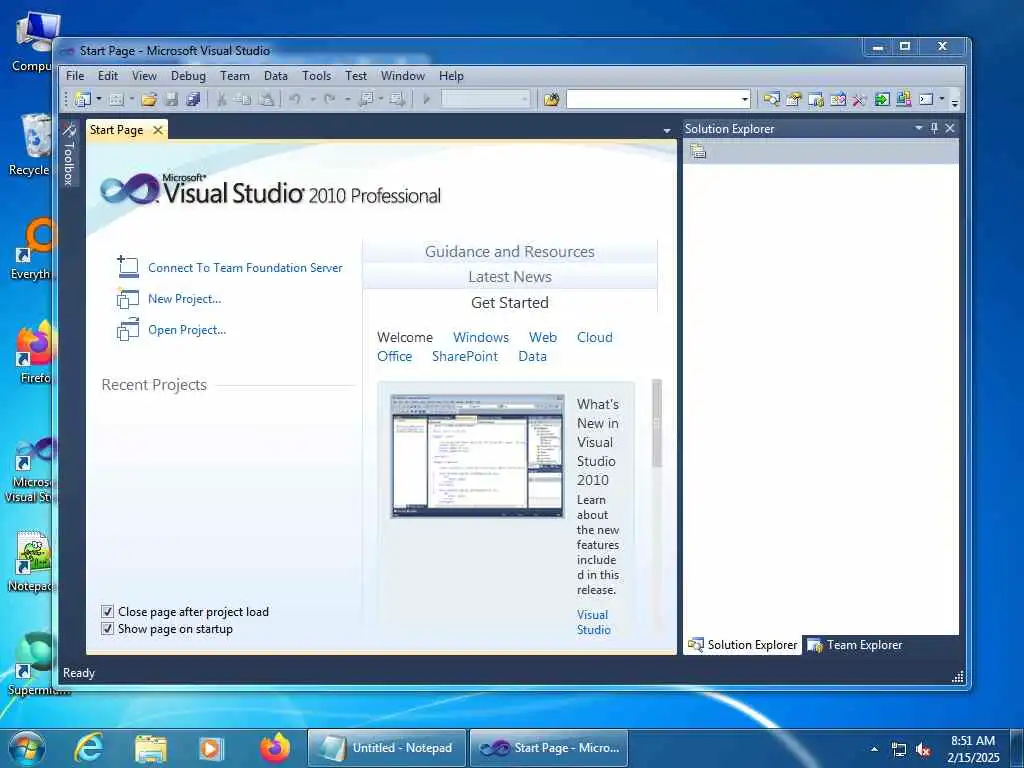Click the Open Project... link
Viewport: 1024px width, 768px height.
[x=187, y=330]
